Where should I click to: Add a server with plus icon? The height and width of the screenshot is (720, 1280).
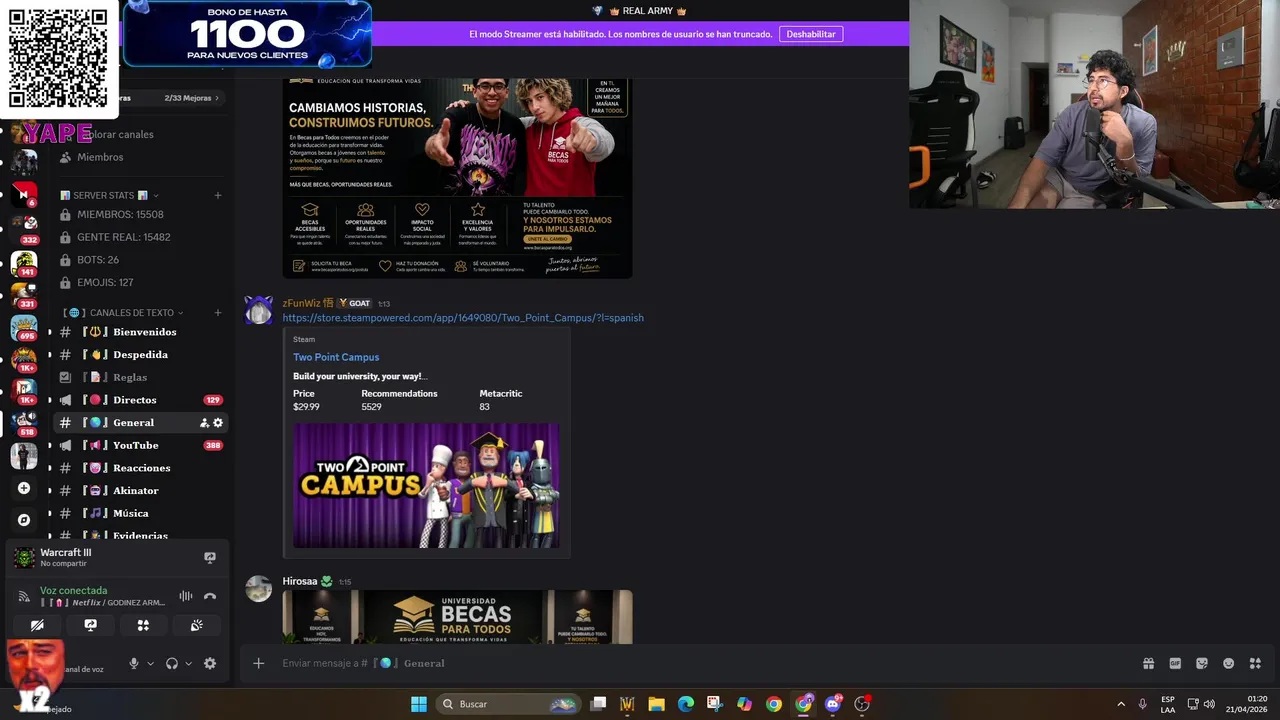click(24, 488)
